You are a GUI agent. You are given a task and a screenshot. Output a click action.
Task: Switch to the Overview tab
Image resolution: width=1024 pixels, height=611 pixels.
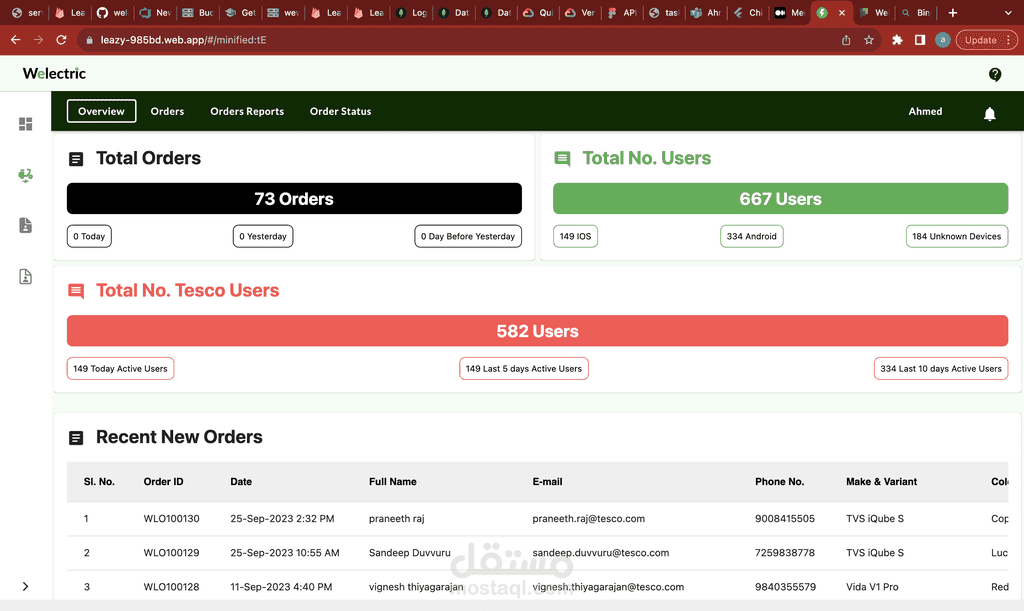[101, 111]
